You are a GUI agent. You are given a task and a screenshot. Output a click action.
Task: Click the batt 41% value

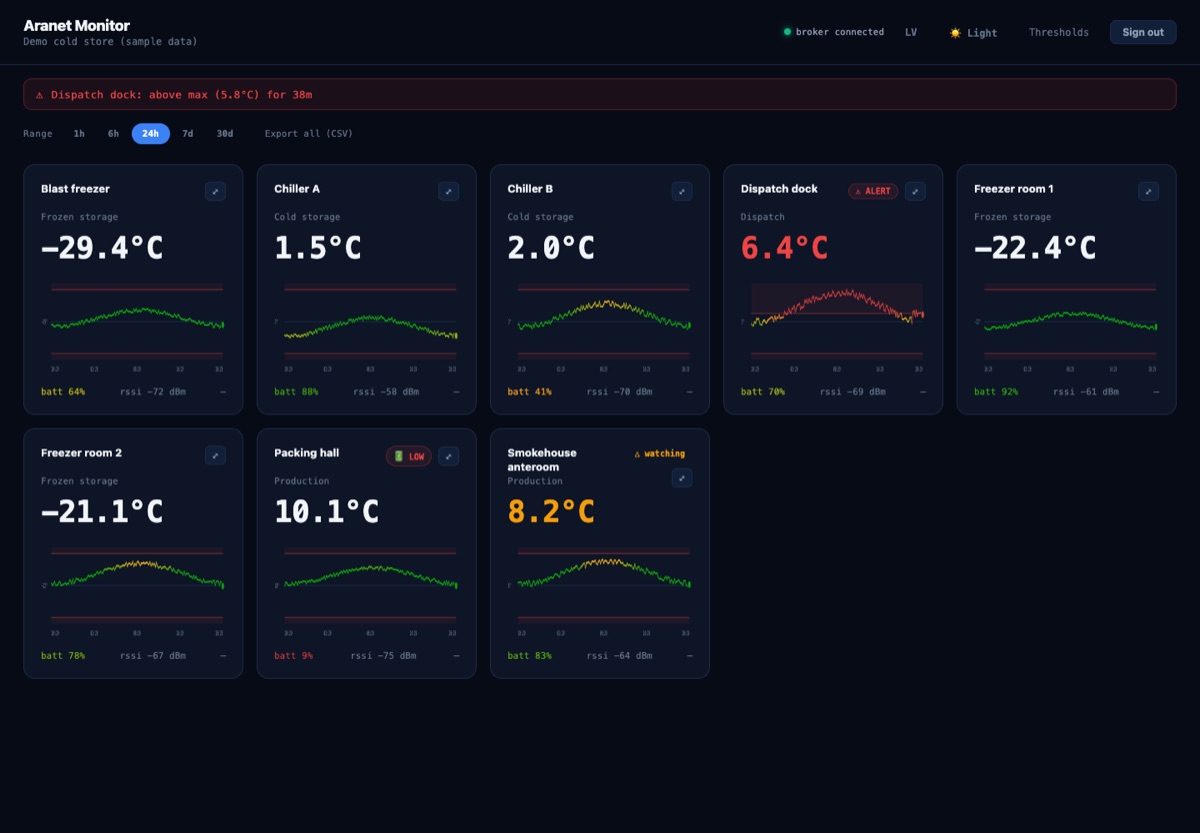point(530,392)
